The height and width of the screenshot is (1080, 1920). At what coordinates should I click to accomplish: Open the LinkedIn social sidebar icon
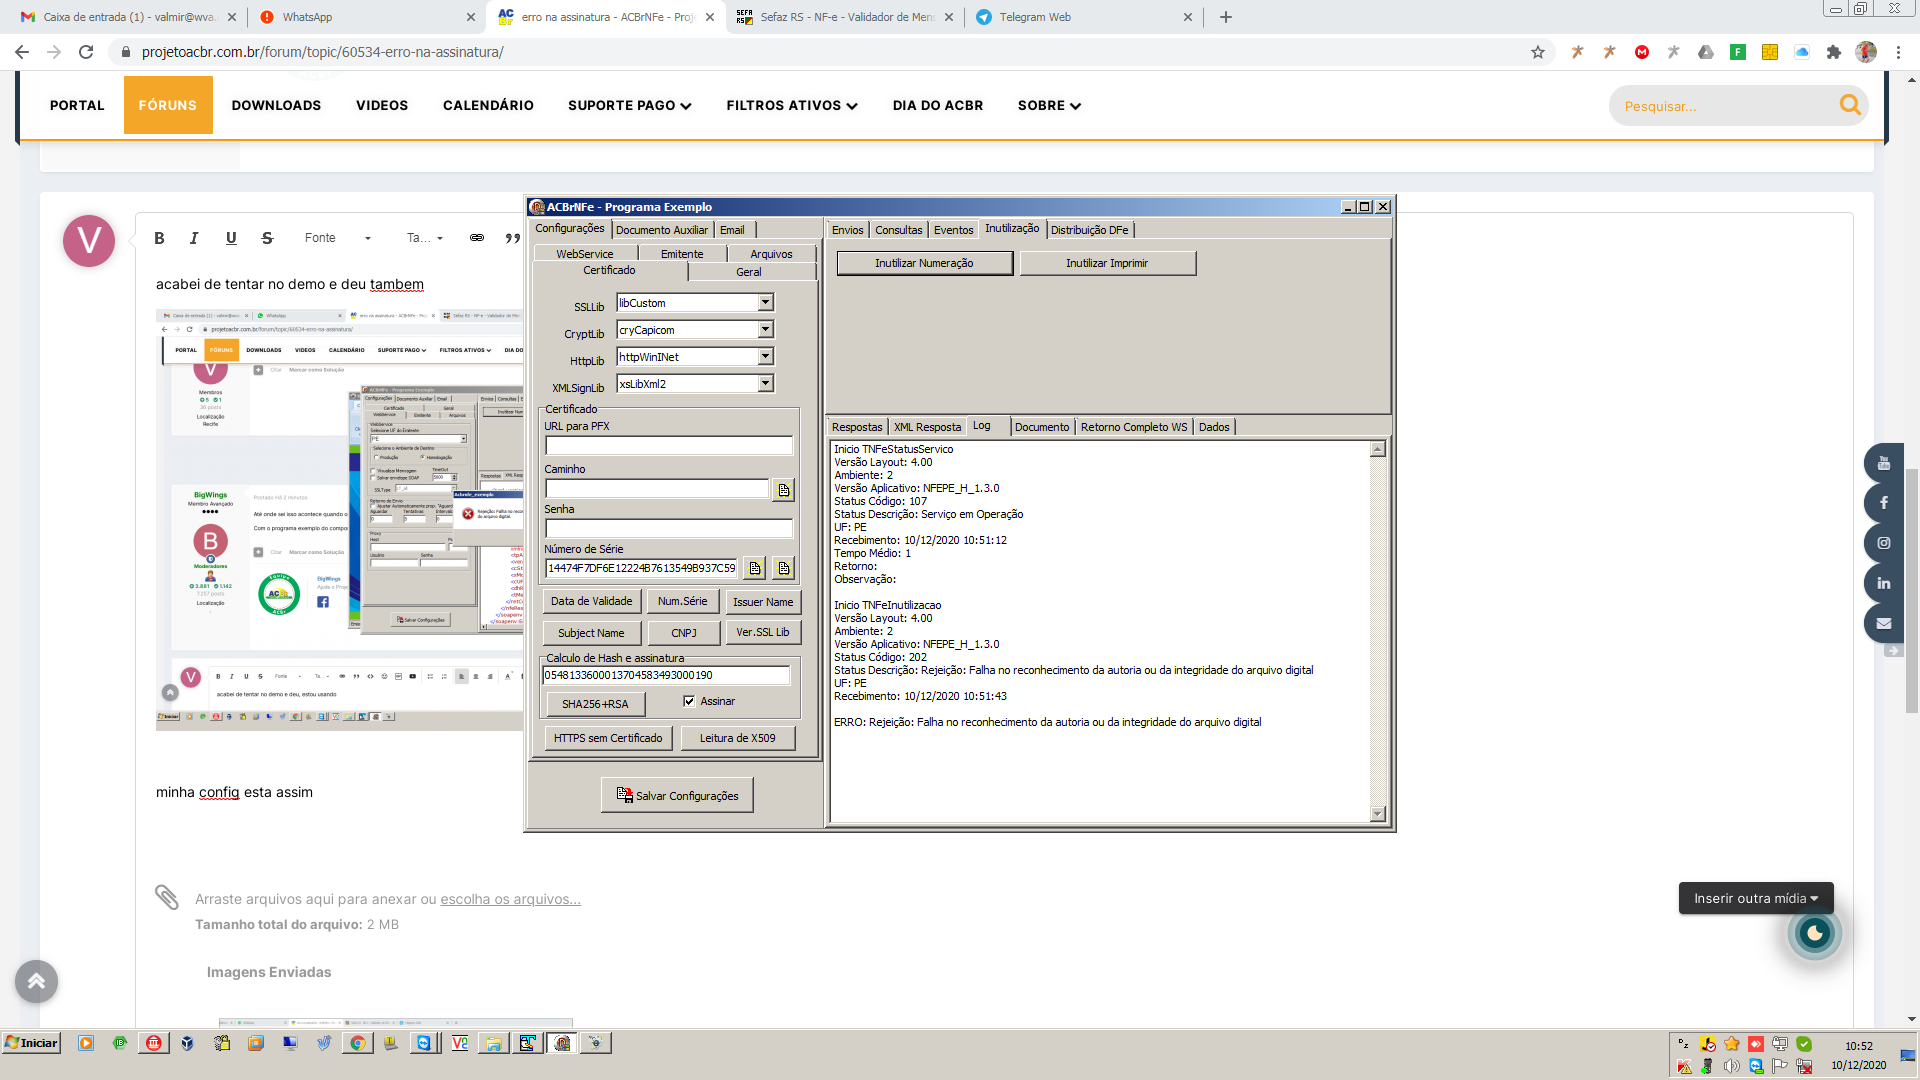click(x=1884, y=583)
